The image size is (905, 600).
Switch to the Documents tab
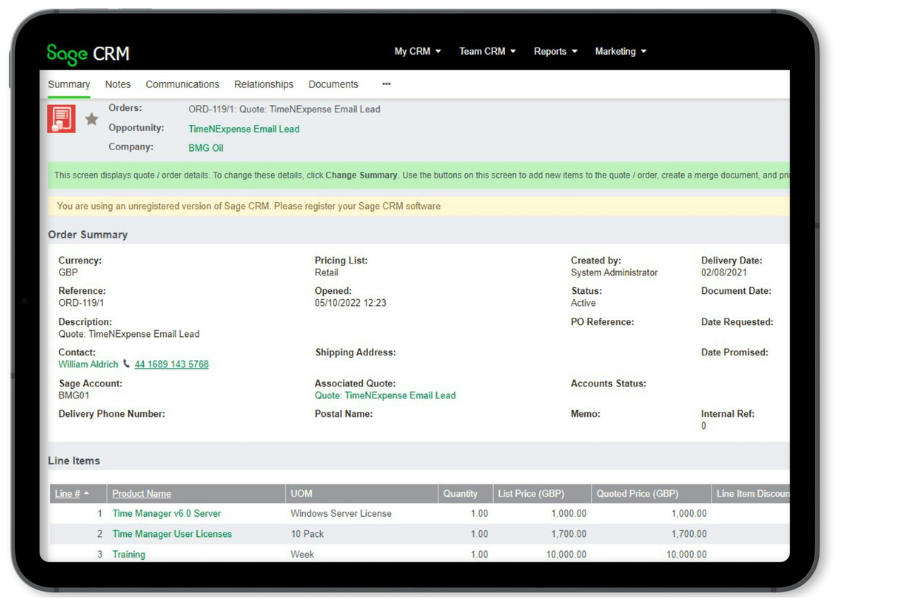[x=333, y=84]
